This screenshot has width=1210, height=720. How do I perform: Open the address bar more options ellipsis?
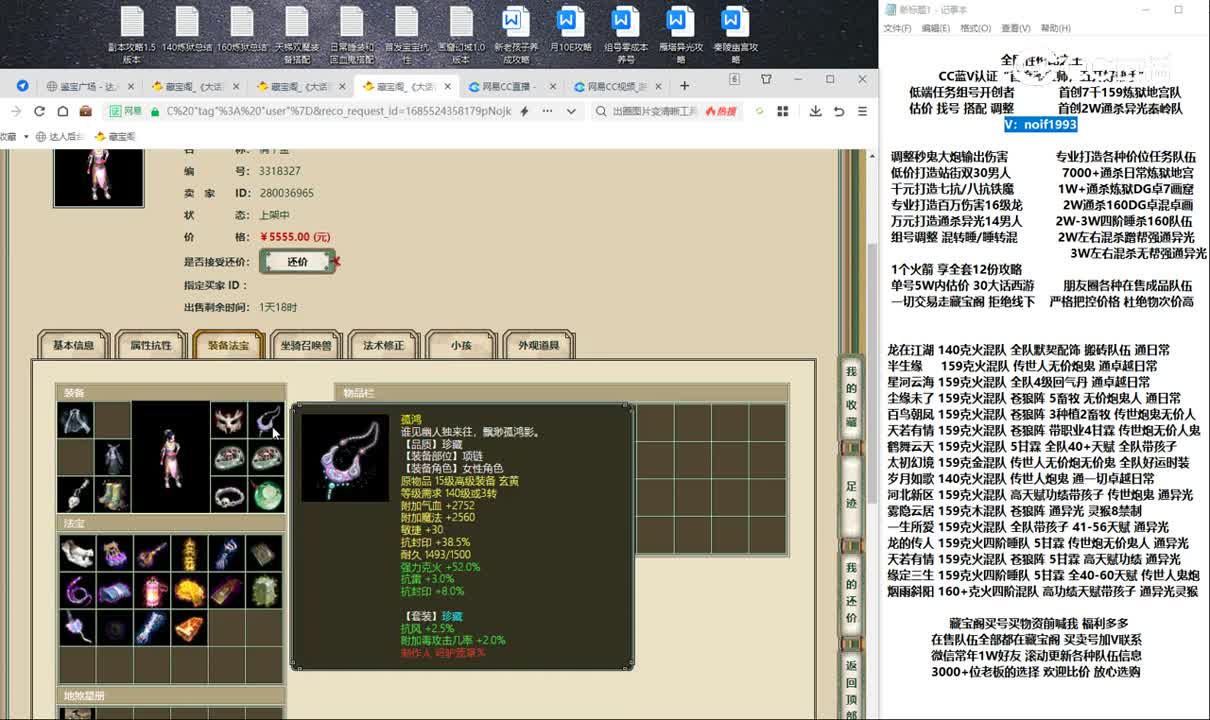tap(548, 111)
